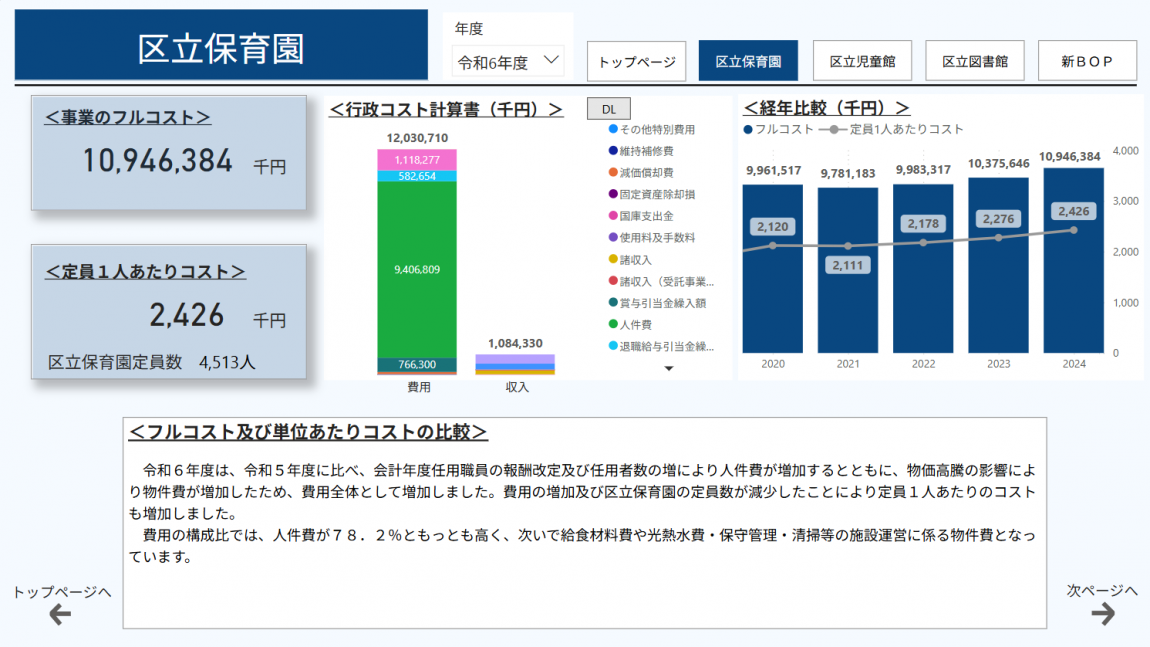Go to トップページ tab

click(x=636, y=61)
